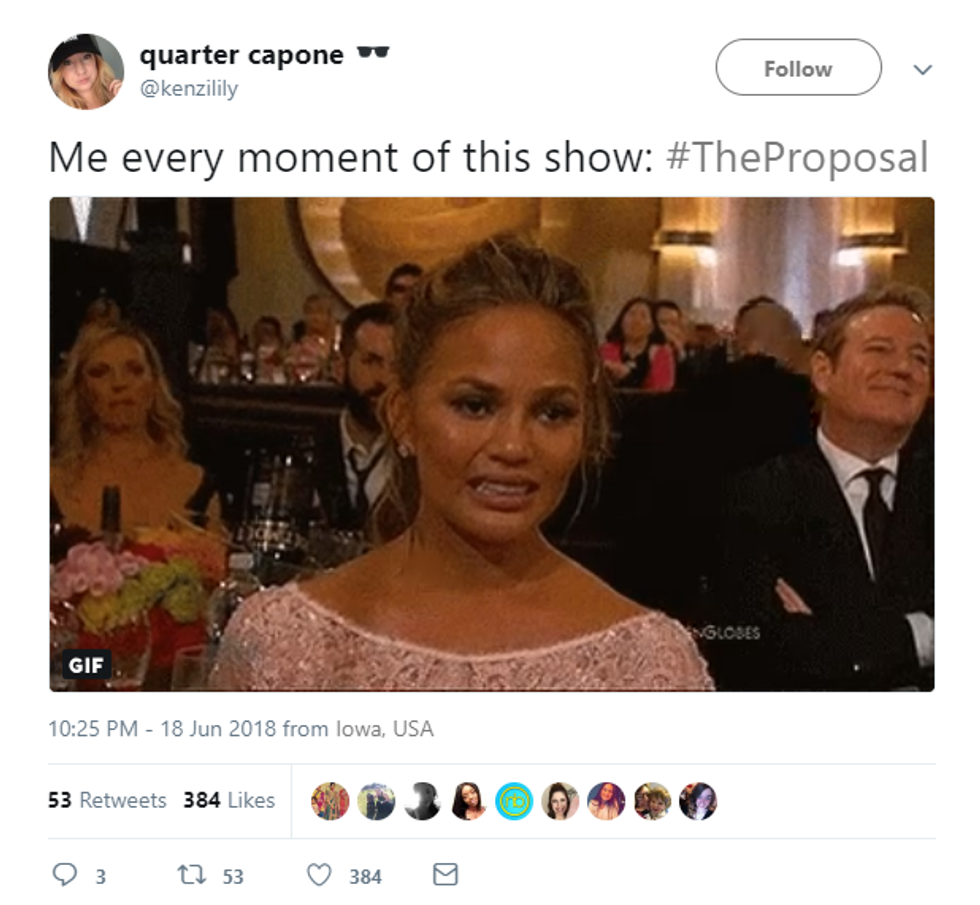View the 384 Likes list
Viewport: 980px width, 905px height.
(x=229, y=800)
